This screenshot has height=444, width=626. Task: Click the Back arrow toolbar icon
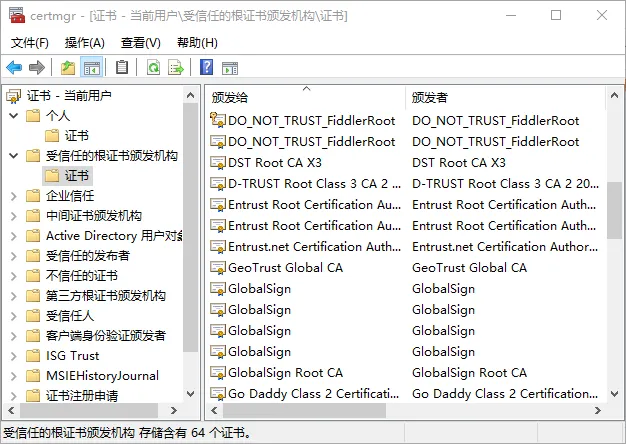(x=14, y=67)
